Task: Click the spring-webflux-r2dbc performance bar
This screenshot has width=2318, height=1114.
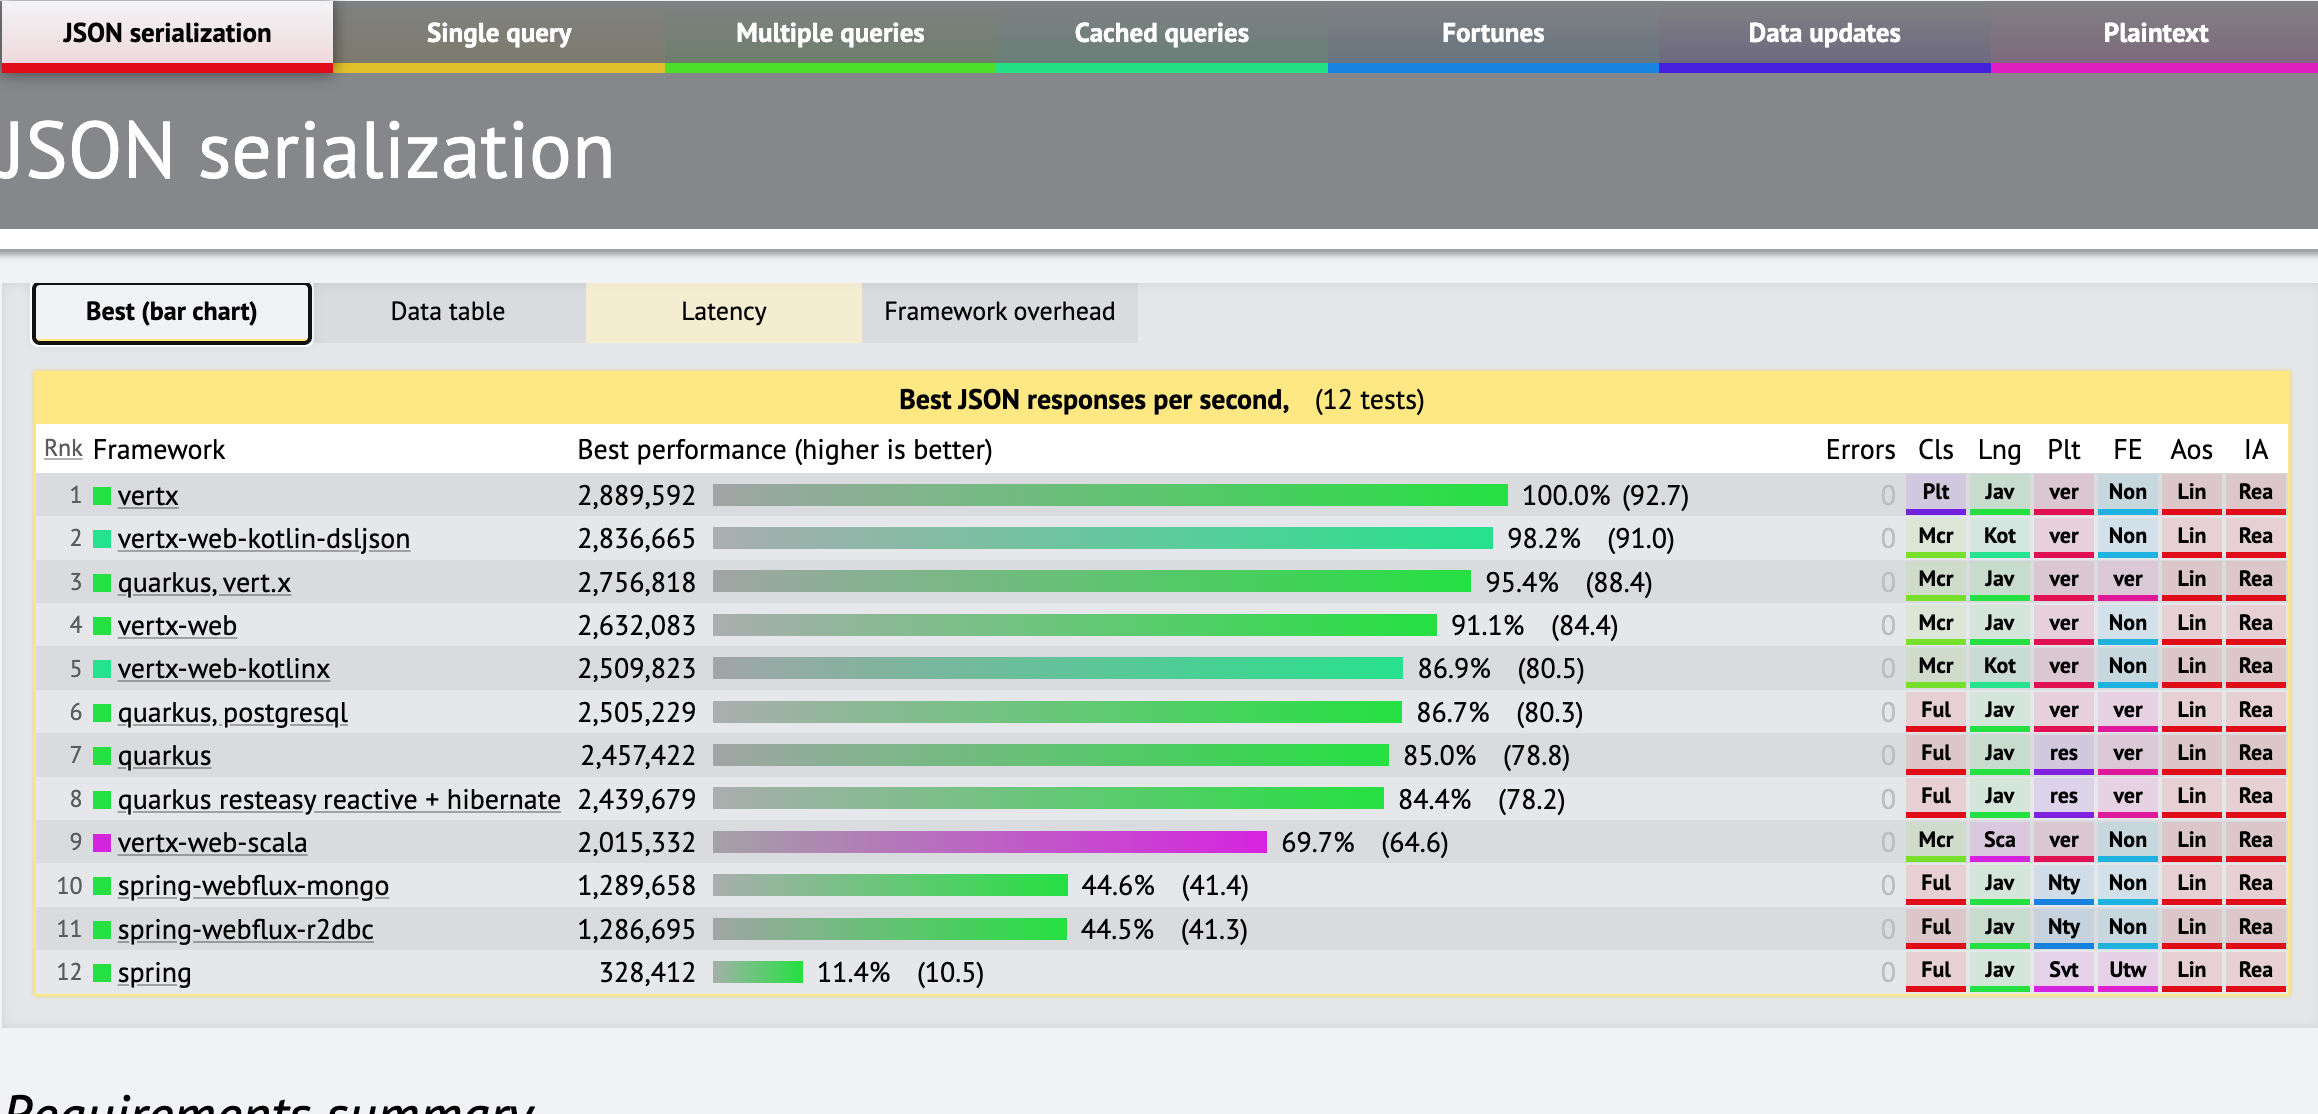Action: coord(889,929)
